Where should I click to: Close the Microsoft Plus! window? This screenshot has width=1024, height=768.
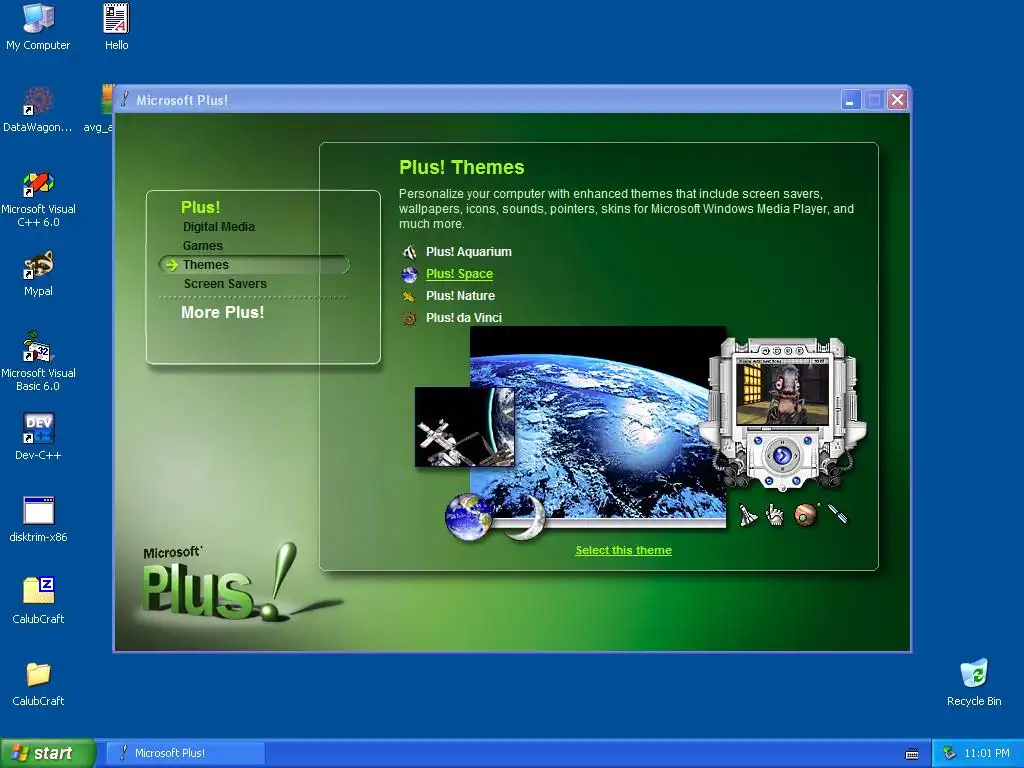coord(897,100)
